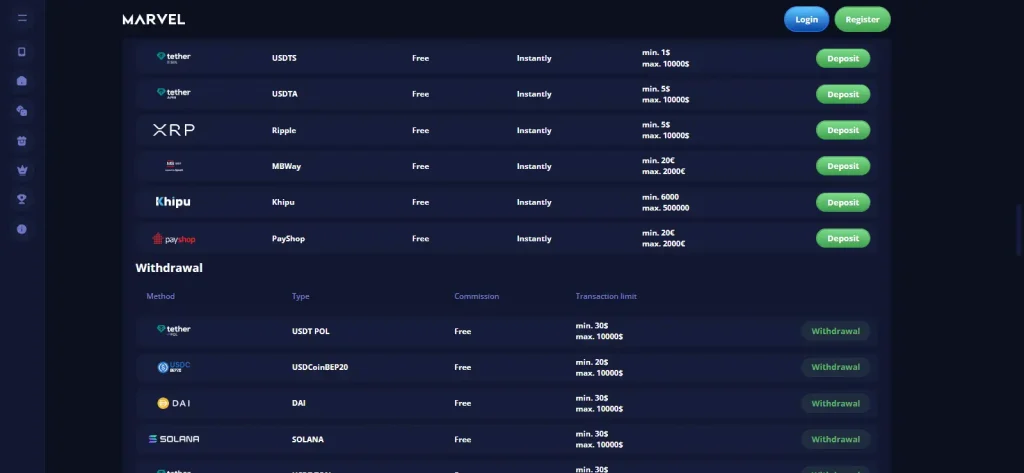
Task: Click the MBWay logo
Action: (174, 166)
